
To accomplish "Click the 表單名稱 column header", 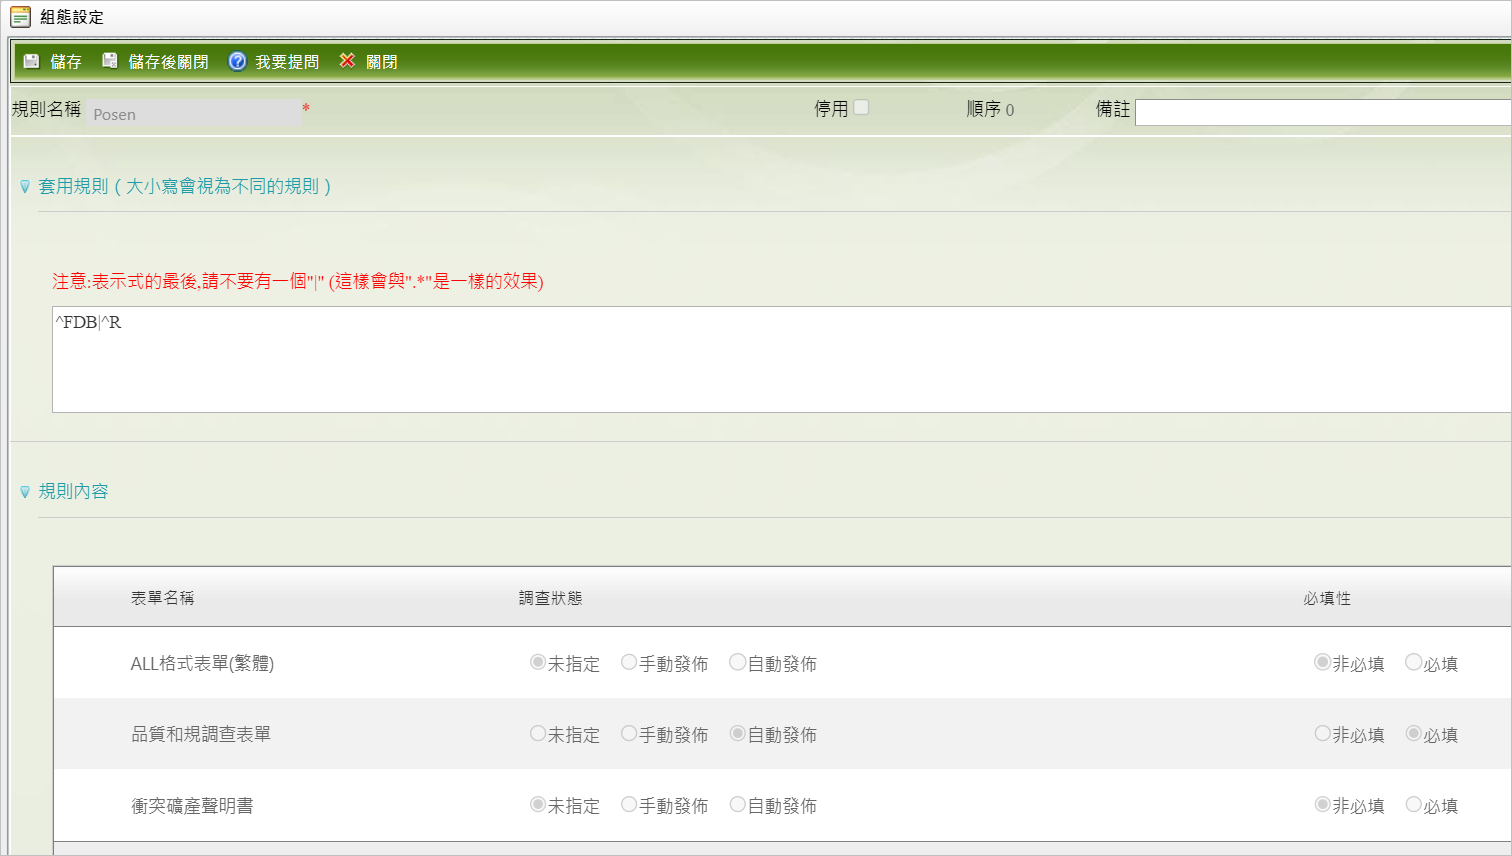I will 162,598.
